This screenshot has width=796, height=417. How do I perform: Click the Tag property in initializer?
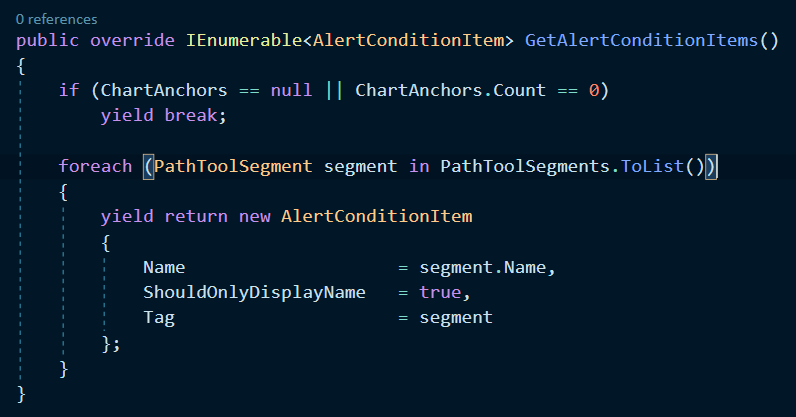(159, 318)
